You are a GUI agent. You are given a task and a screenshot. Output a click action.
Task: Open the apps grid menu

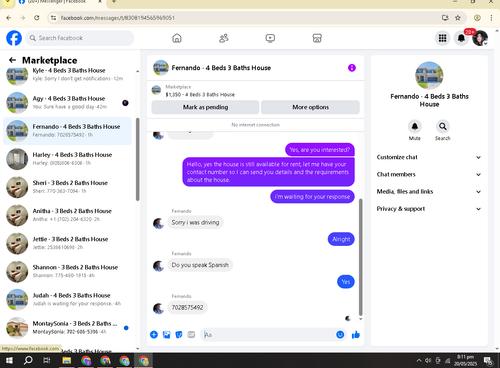point(442,38)
